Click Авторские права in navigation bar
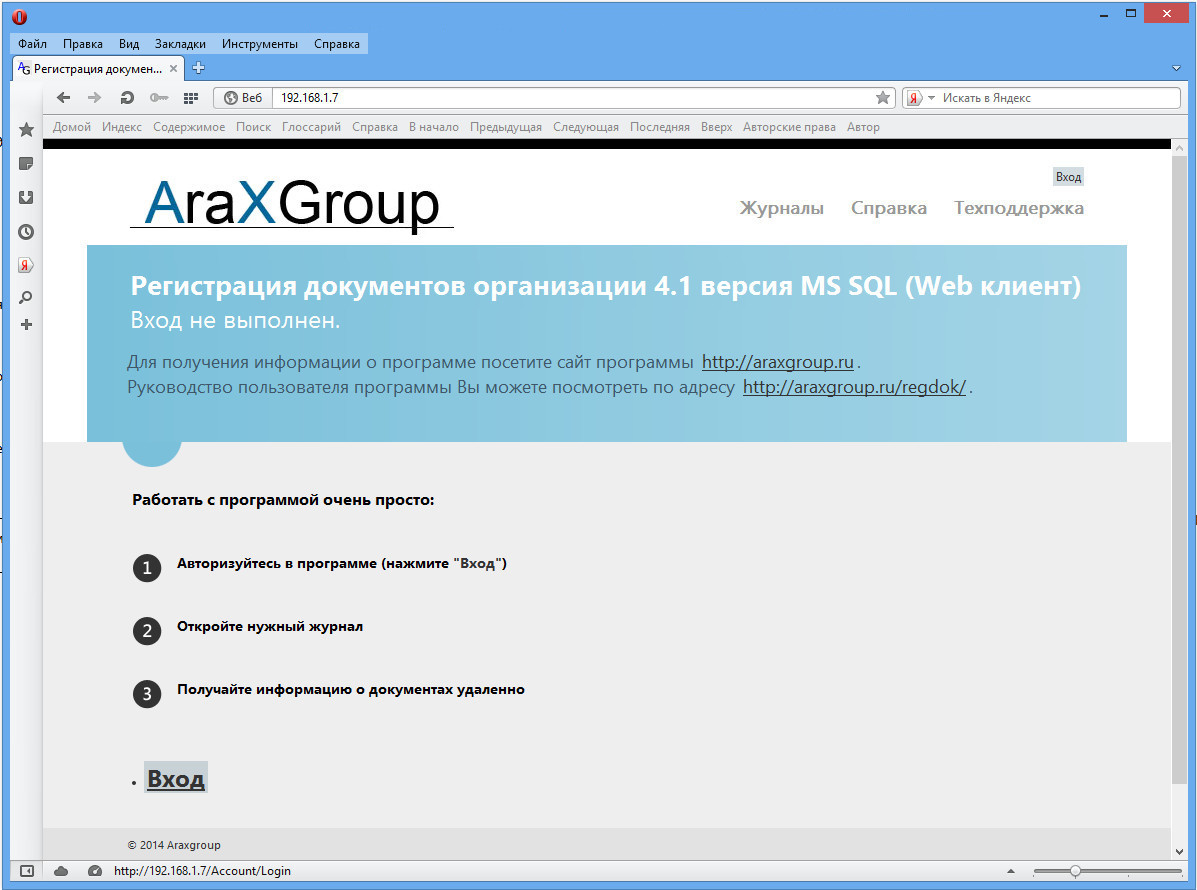 tap(789, 127)
